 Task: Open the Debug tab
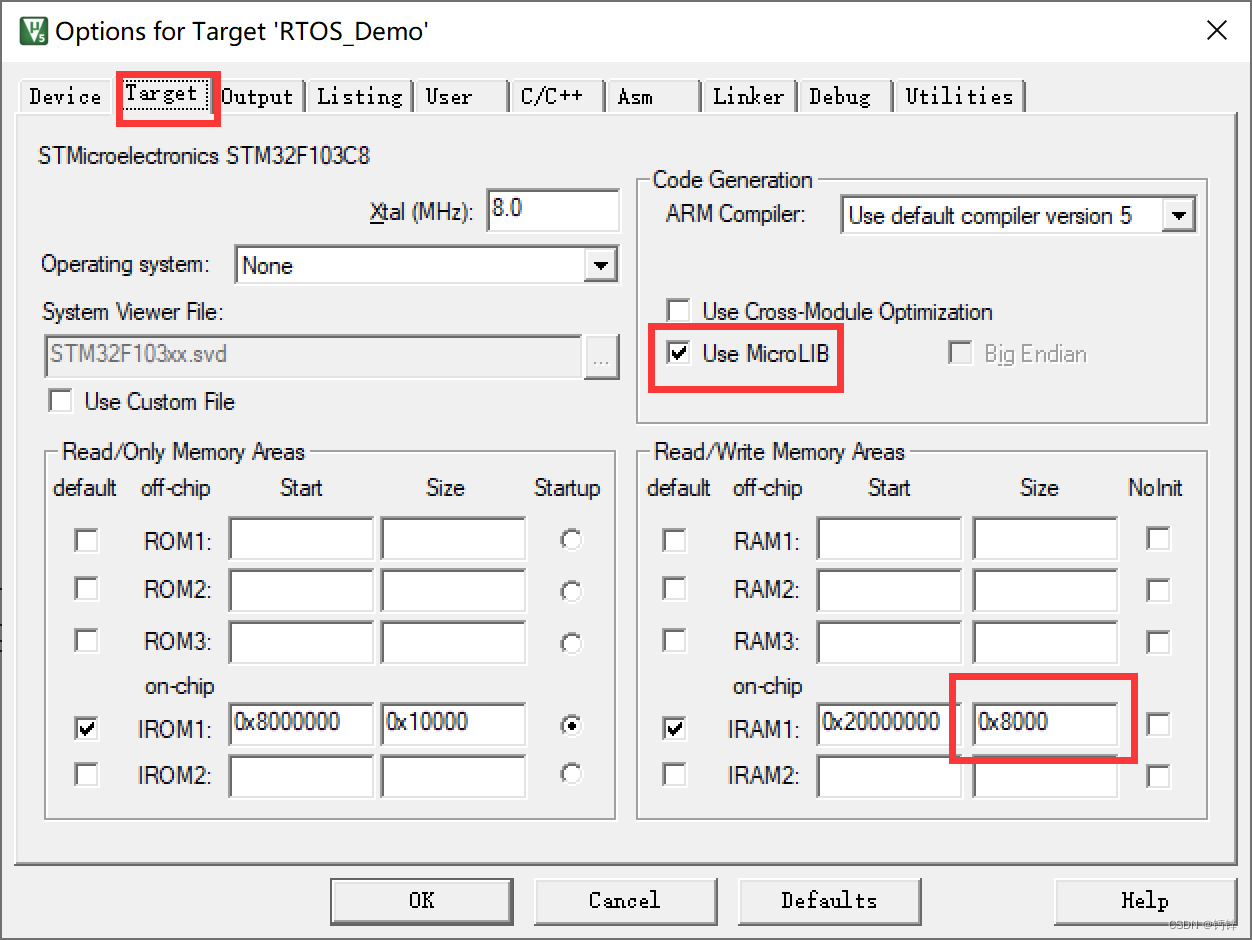843,96
